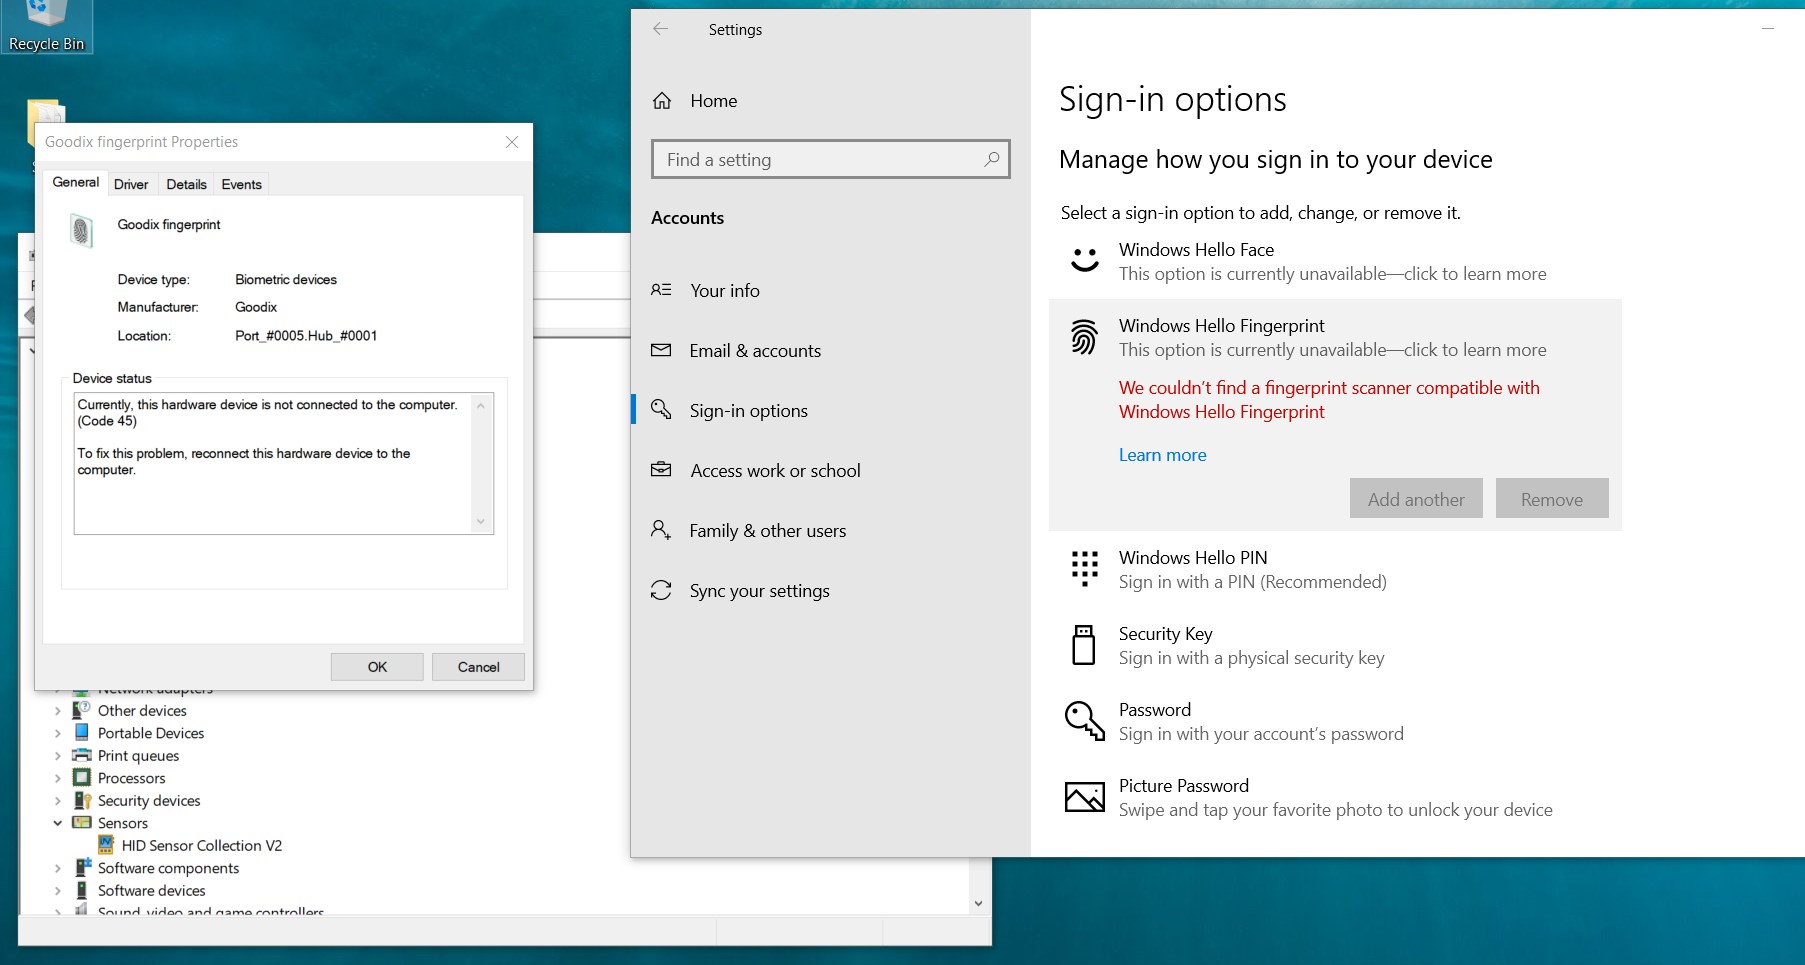Expand the Portable Devices tree node
The image size is (1805, 965).
tap(58, 733)
